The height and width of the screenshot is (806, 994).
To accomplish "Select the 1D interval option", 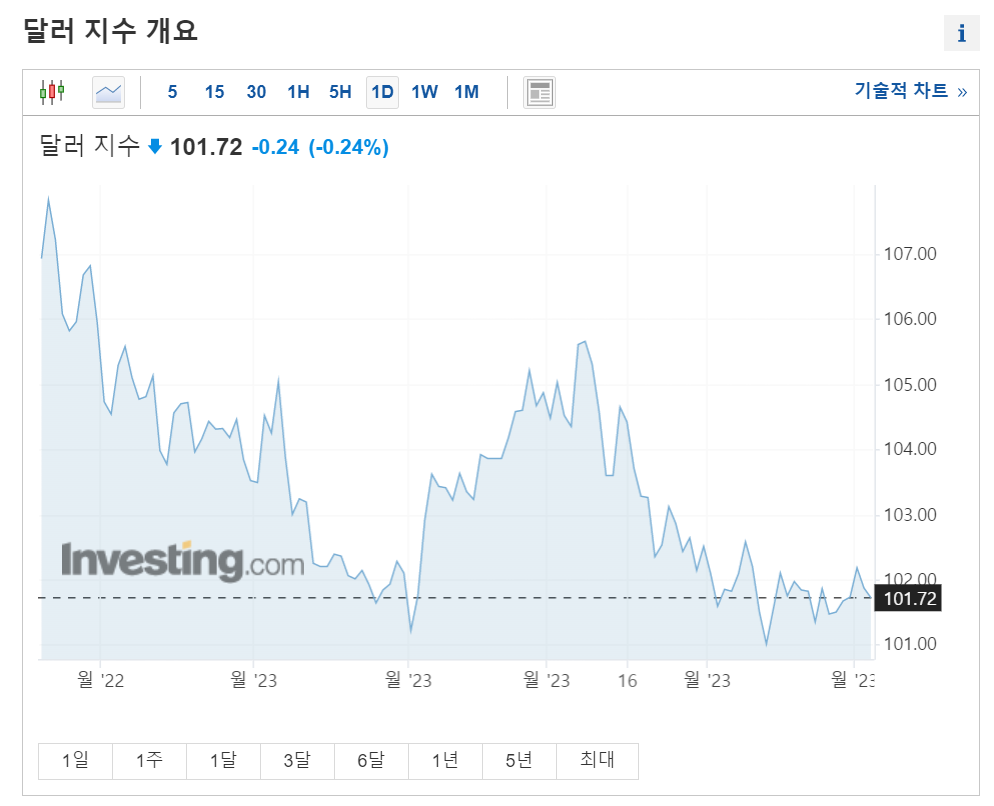I will coord(382,92).
